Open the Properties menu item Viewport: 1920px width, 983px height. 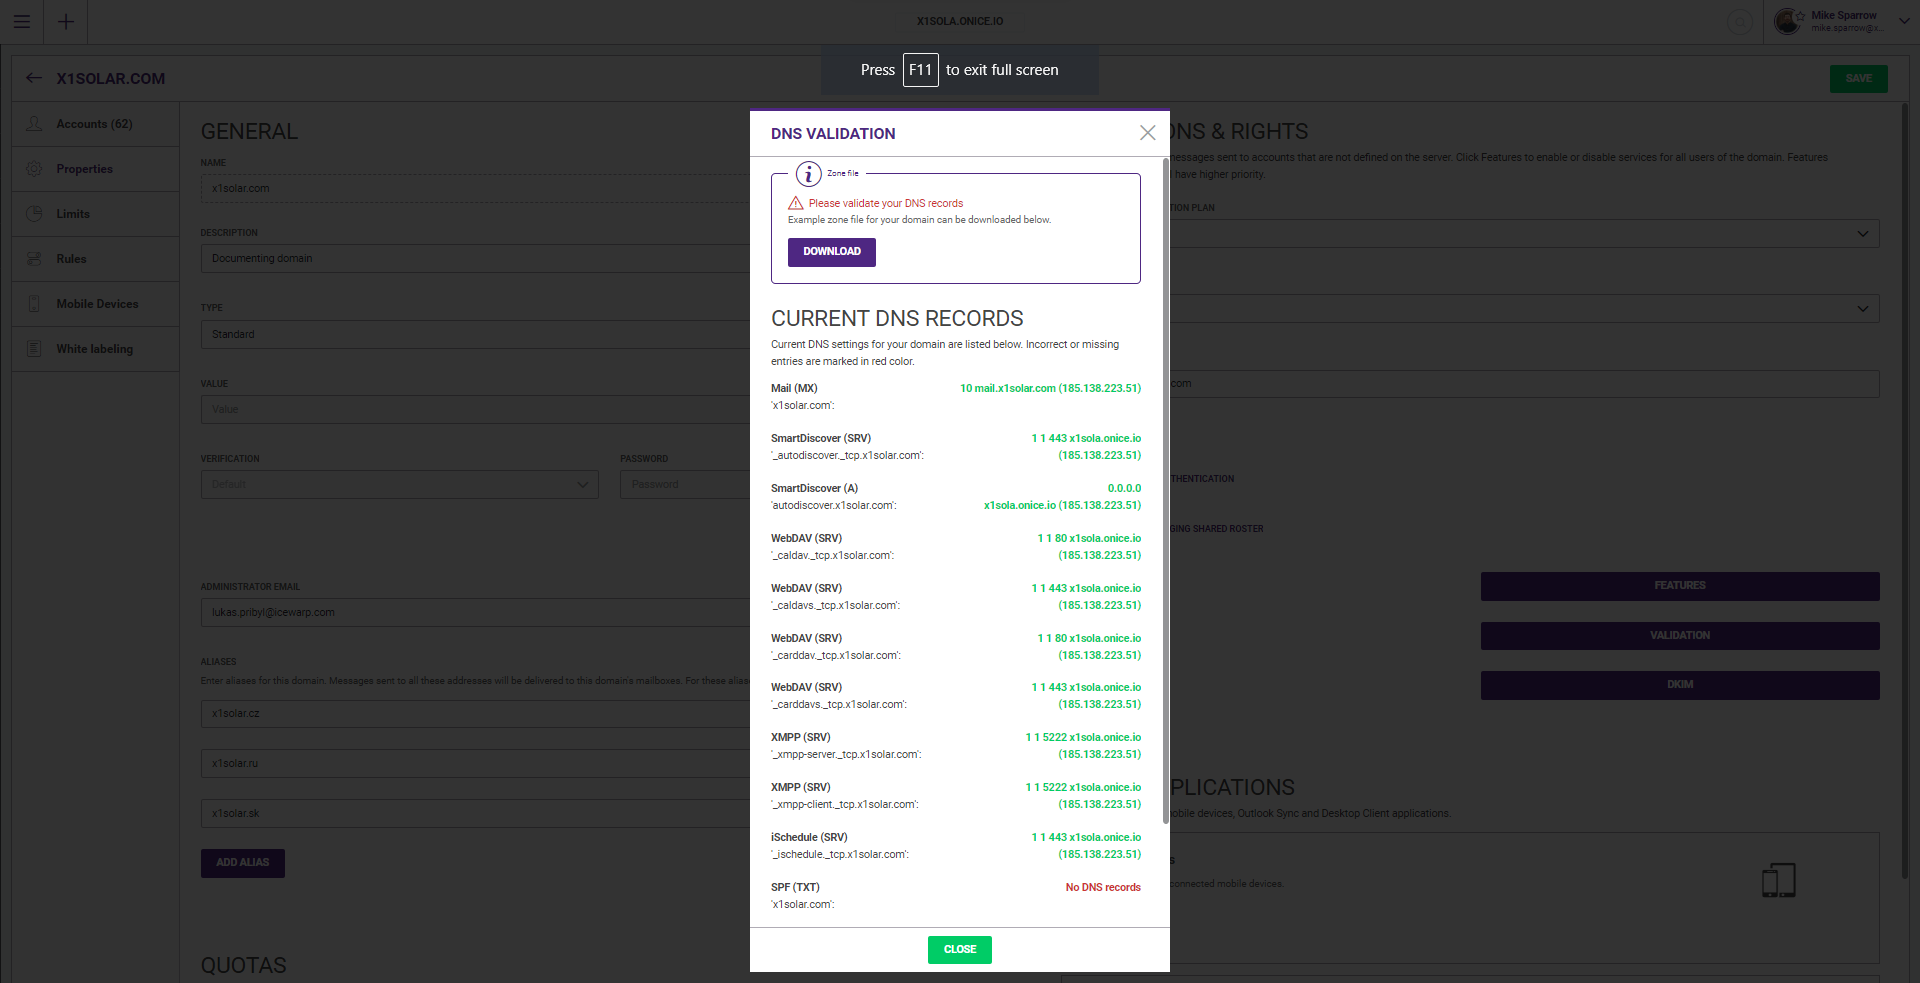[95, 169]
